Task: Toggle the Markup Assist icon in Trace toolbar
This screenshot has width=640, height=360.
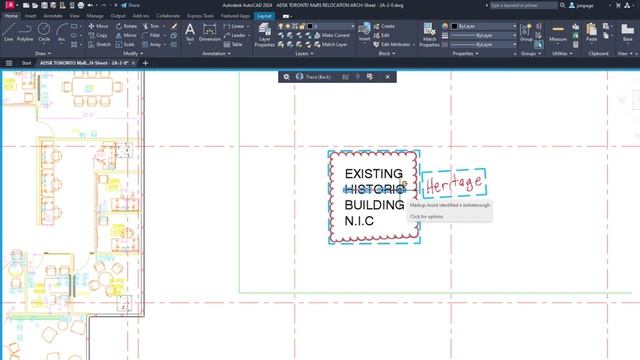Action: 370,77
